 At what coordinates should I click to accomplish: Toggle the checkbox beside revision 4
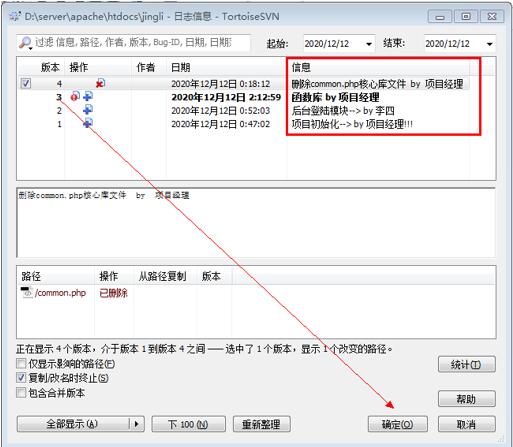(25, 83)
